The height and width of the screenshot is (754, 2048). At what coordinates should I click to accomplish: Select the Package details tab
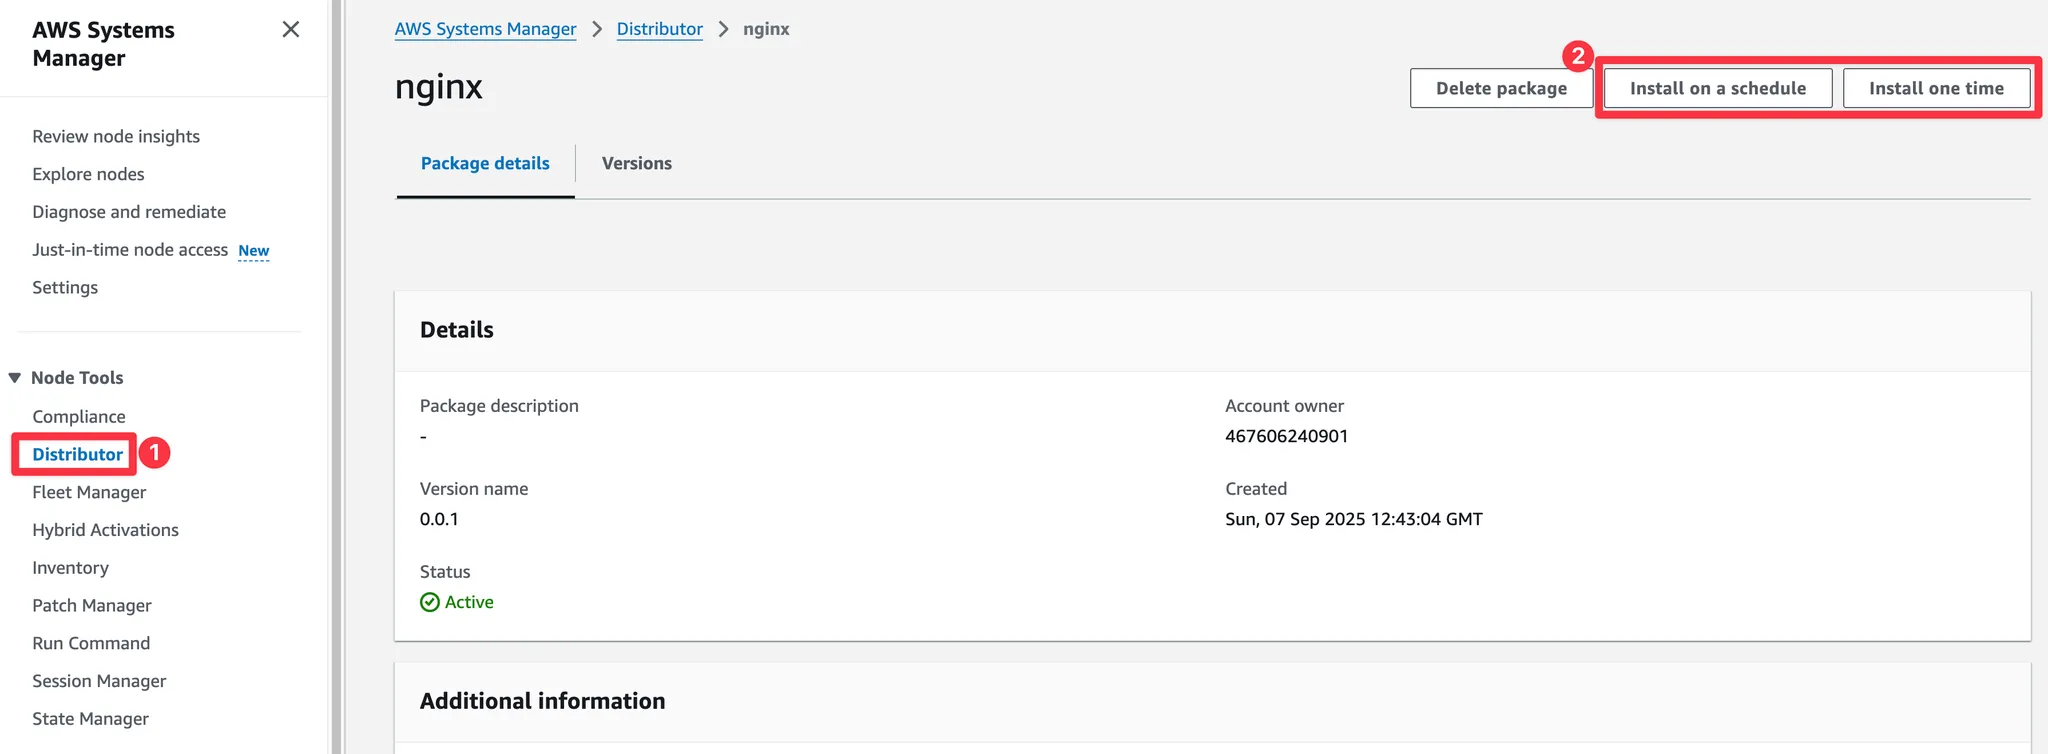click(485, 164)
